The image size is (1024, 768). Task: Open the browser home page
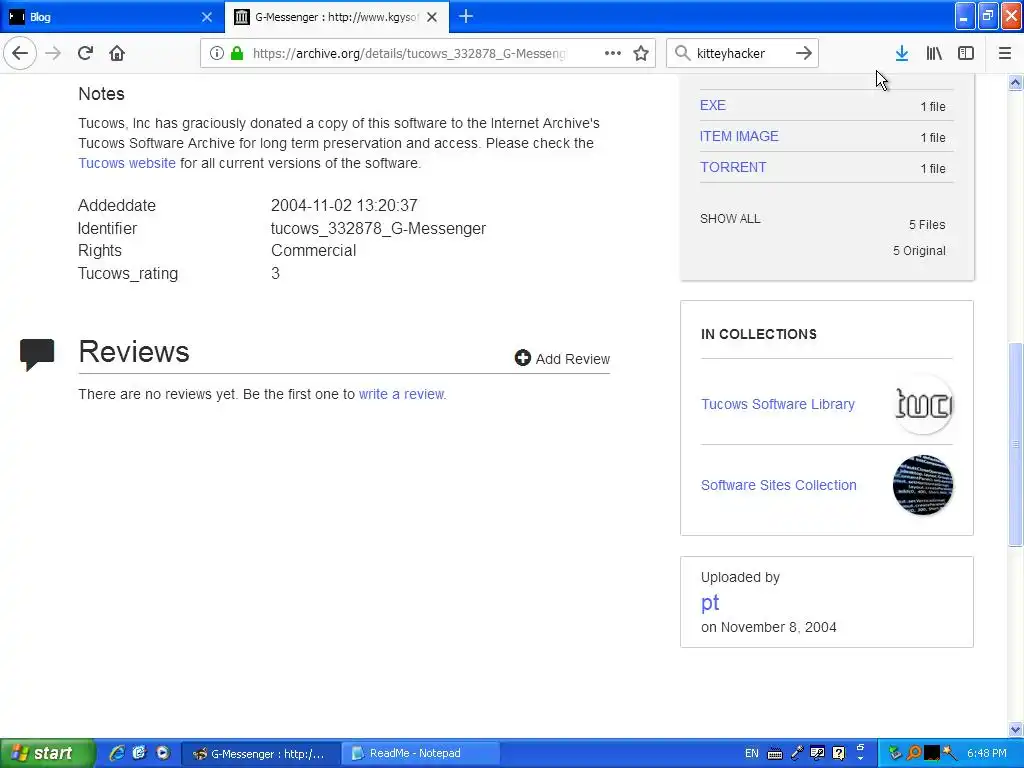point(117,53)
